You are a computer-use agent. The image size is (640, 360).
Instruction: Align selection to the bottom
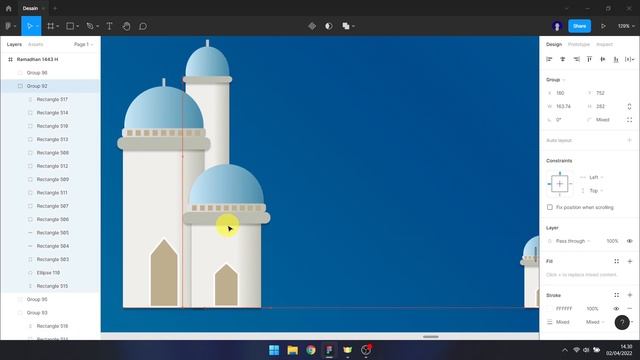click(x=616, y=59)
